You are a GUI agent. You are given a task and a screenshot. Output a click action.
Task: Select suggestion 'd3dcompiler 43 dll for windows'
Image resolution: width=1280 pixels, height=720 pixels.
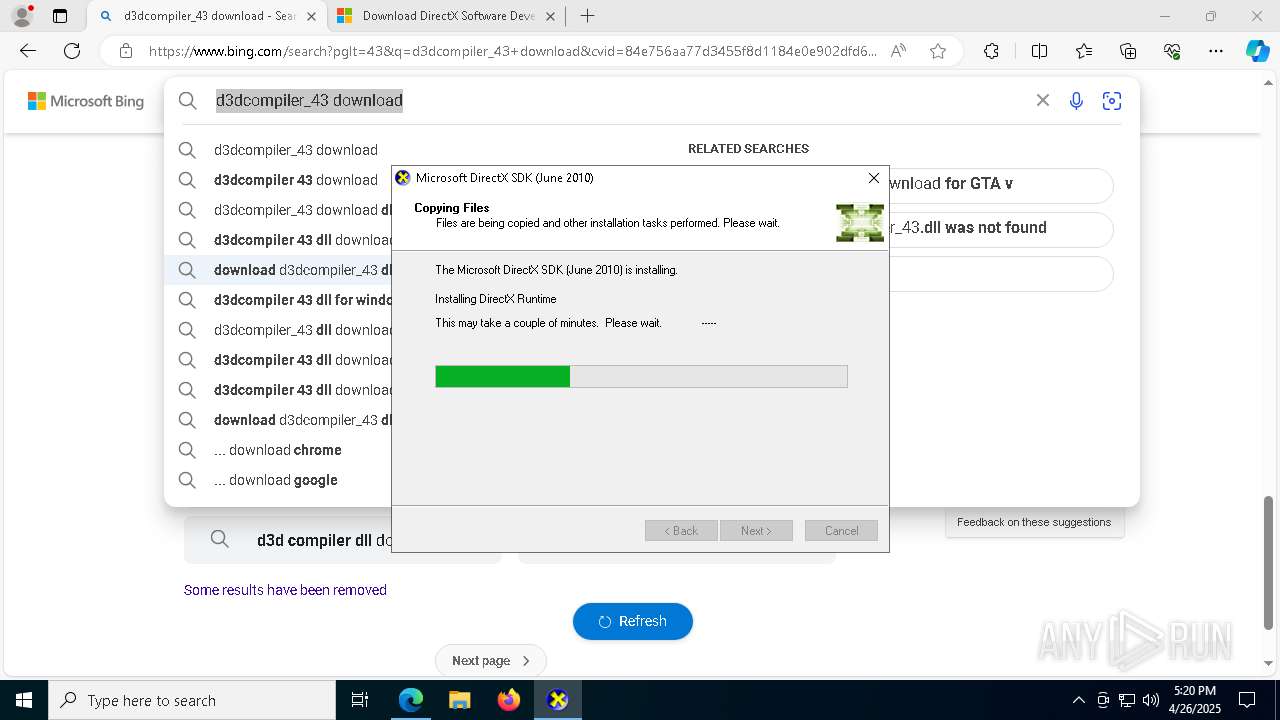click(302, 300)
